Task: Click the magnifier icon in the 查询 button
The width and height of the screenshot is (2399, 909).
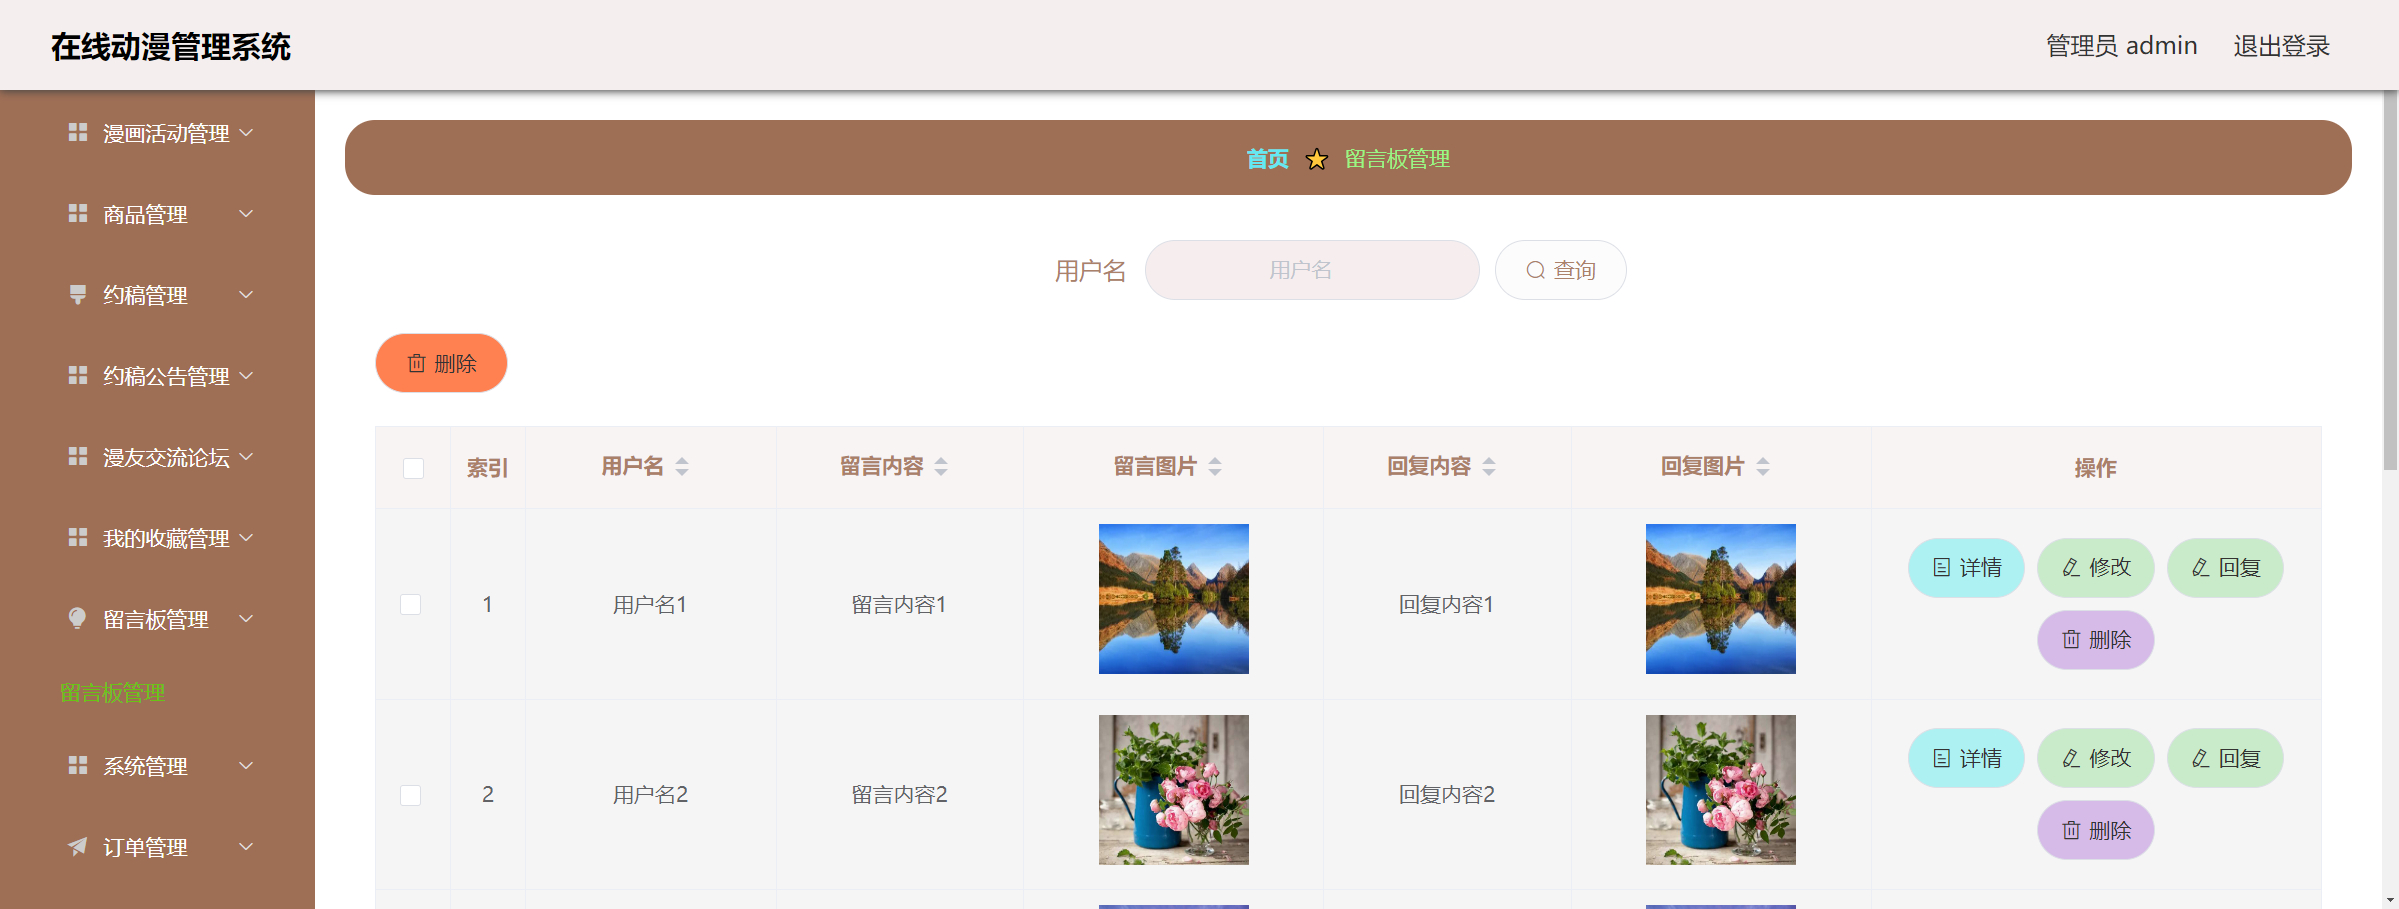Action: click(x=1535, y=269)
